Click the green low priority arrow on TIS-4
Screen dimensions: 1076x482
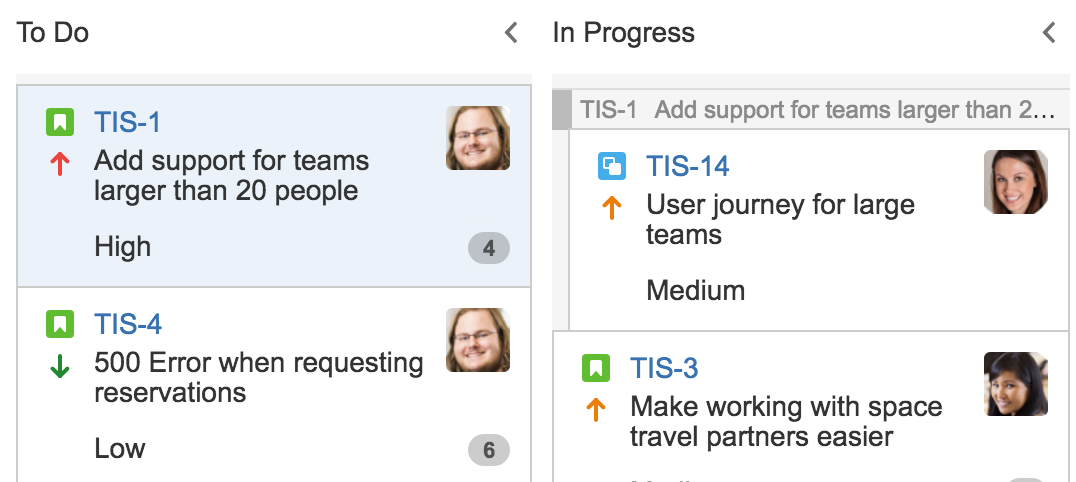[60, 366]
